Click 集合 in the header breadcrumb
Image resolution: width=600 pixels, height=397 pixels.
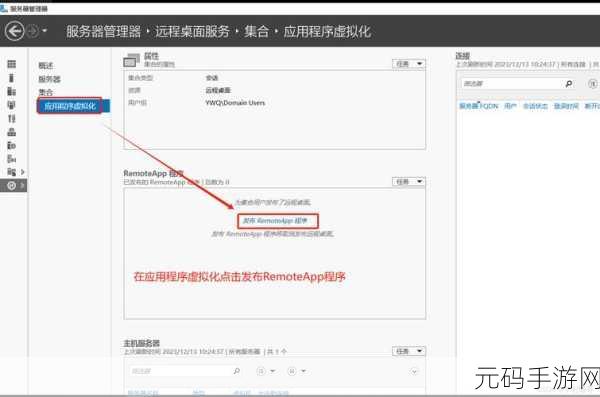point(256,31)
